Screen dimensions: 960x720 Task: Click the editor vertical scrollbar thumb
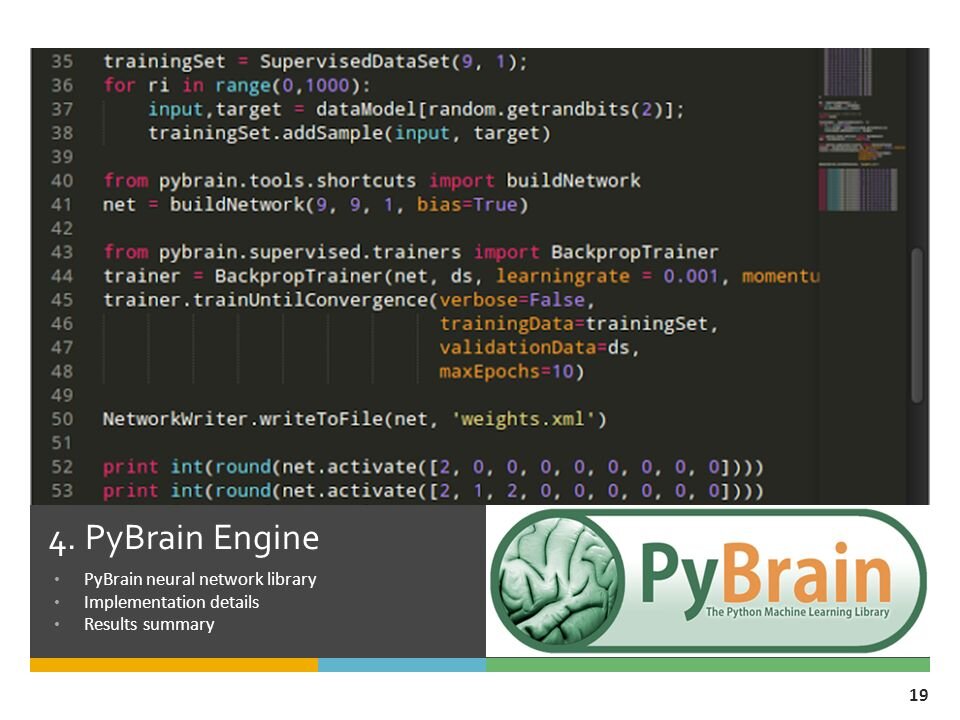click(917, 325)
